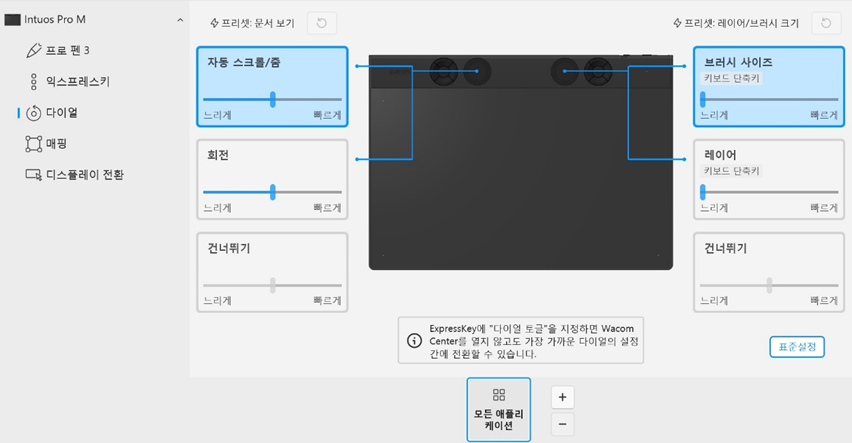Click 빠르게 label under 자동 스크롤/줌
Viewport: 852px width, 443px height.
(327, 115)
